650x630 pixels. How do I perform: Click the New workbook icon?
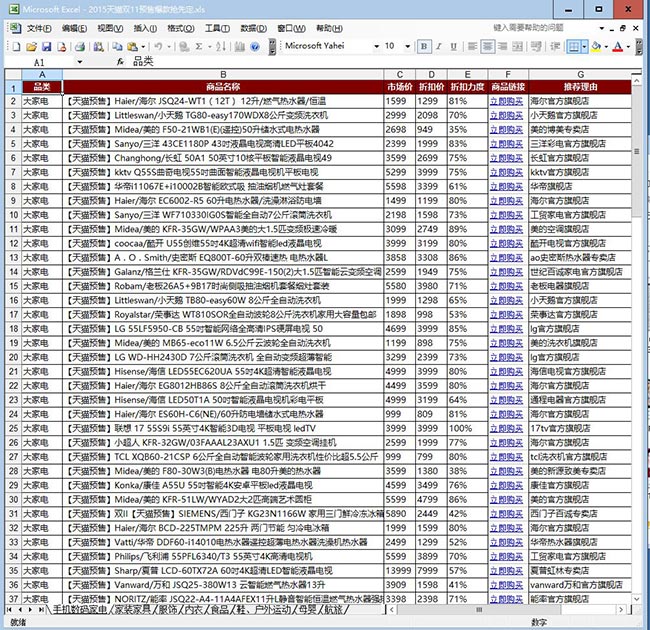[16, 46]
